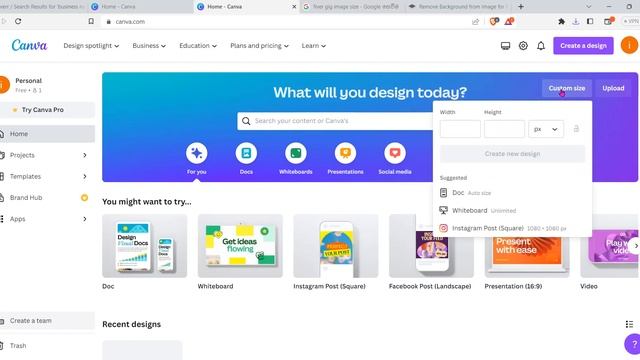640x360 pixels.
Task: Click the browser downloads icon
Action: (x=576, y=21)
